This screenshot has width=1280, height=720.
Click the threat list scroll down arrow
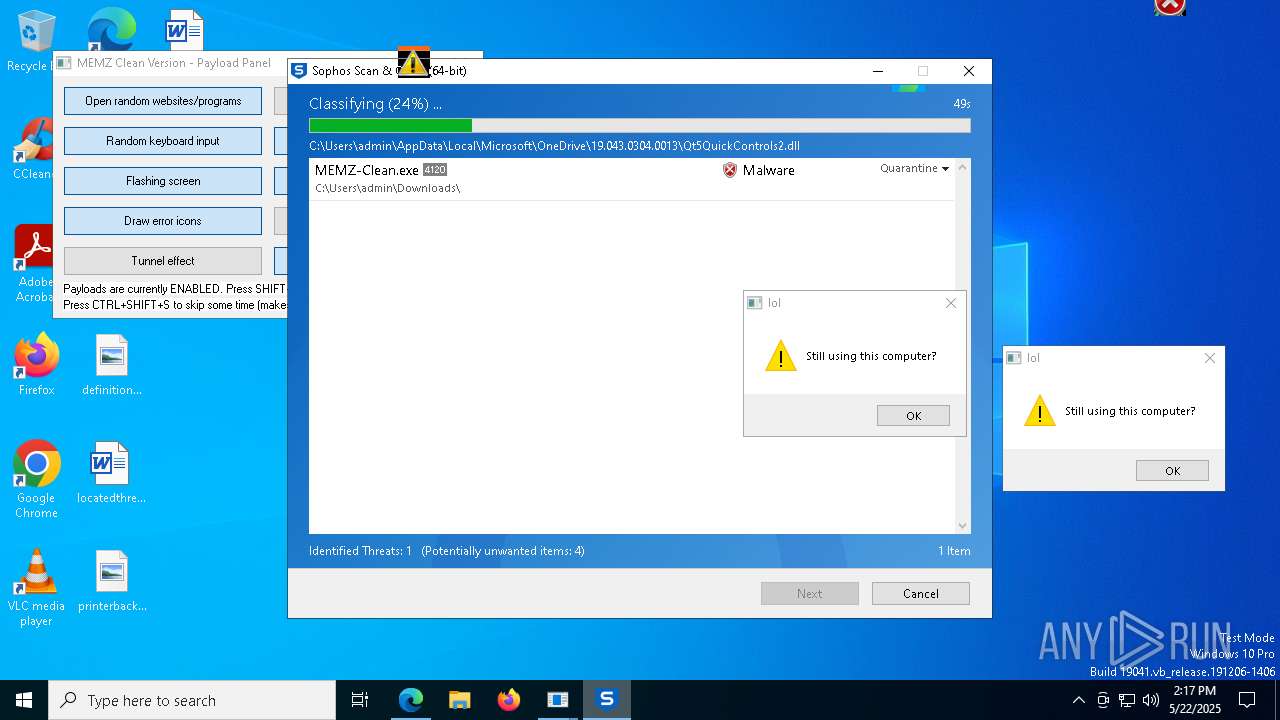(962, 526)
